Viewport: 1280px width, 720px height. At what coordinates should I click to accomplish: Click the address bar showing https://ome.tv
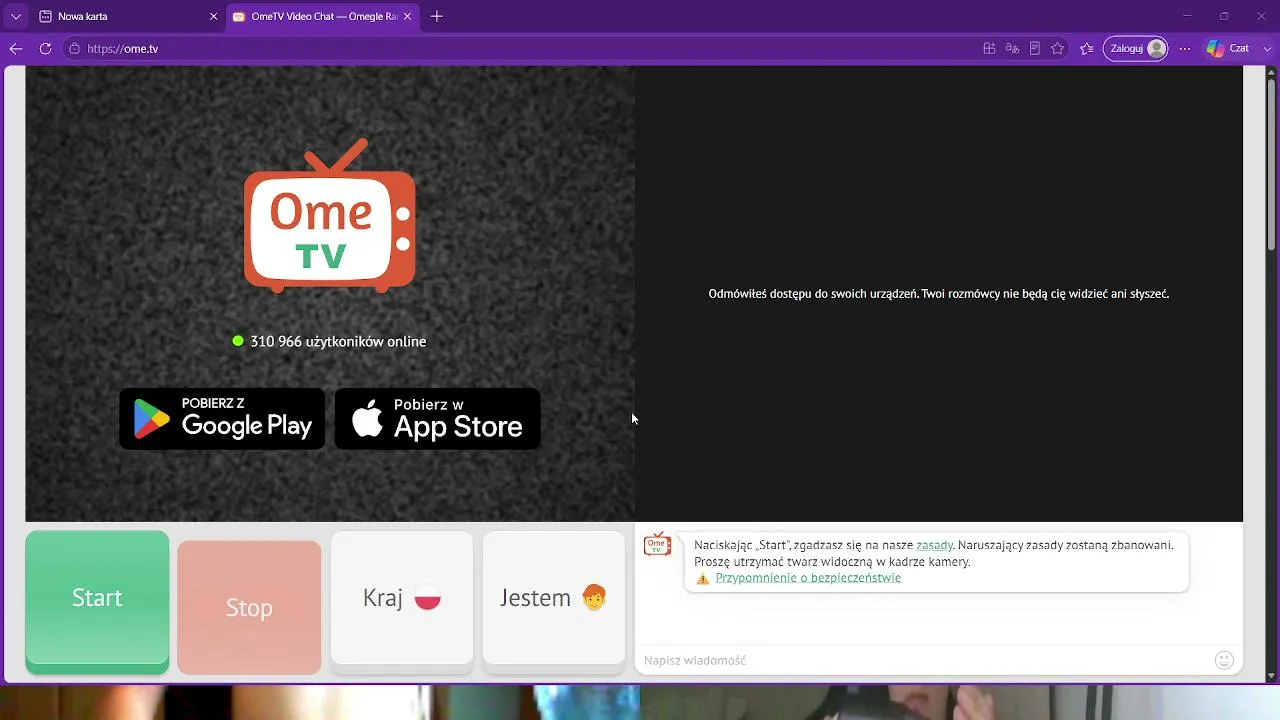pos(520,48)
